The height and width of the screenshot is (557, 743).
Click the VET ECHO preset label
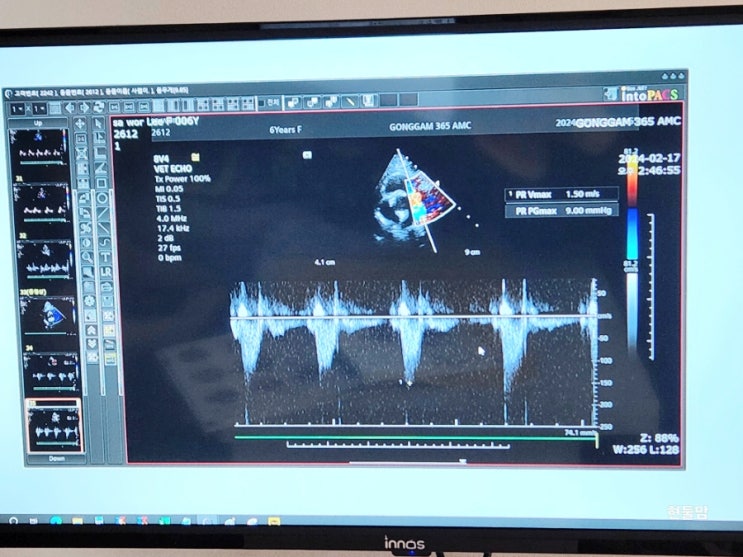click(x=172, y=169)
